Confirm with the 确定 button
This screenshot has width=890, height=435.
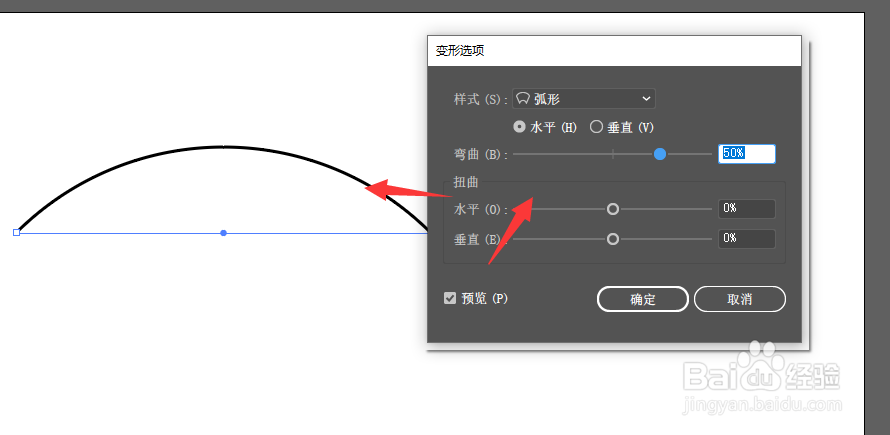pos(643,299)
